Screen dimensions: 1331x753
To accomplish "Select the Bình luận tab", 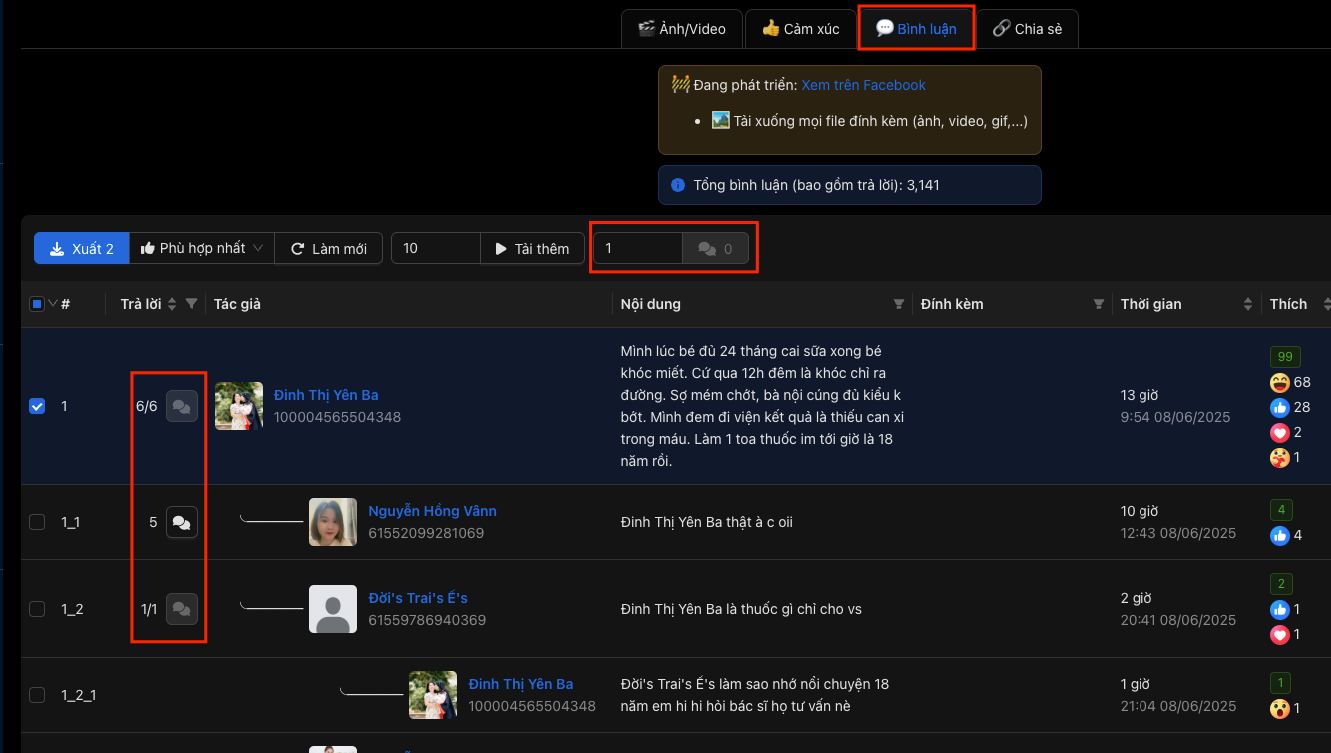I will [x=916, y=29].
